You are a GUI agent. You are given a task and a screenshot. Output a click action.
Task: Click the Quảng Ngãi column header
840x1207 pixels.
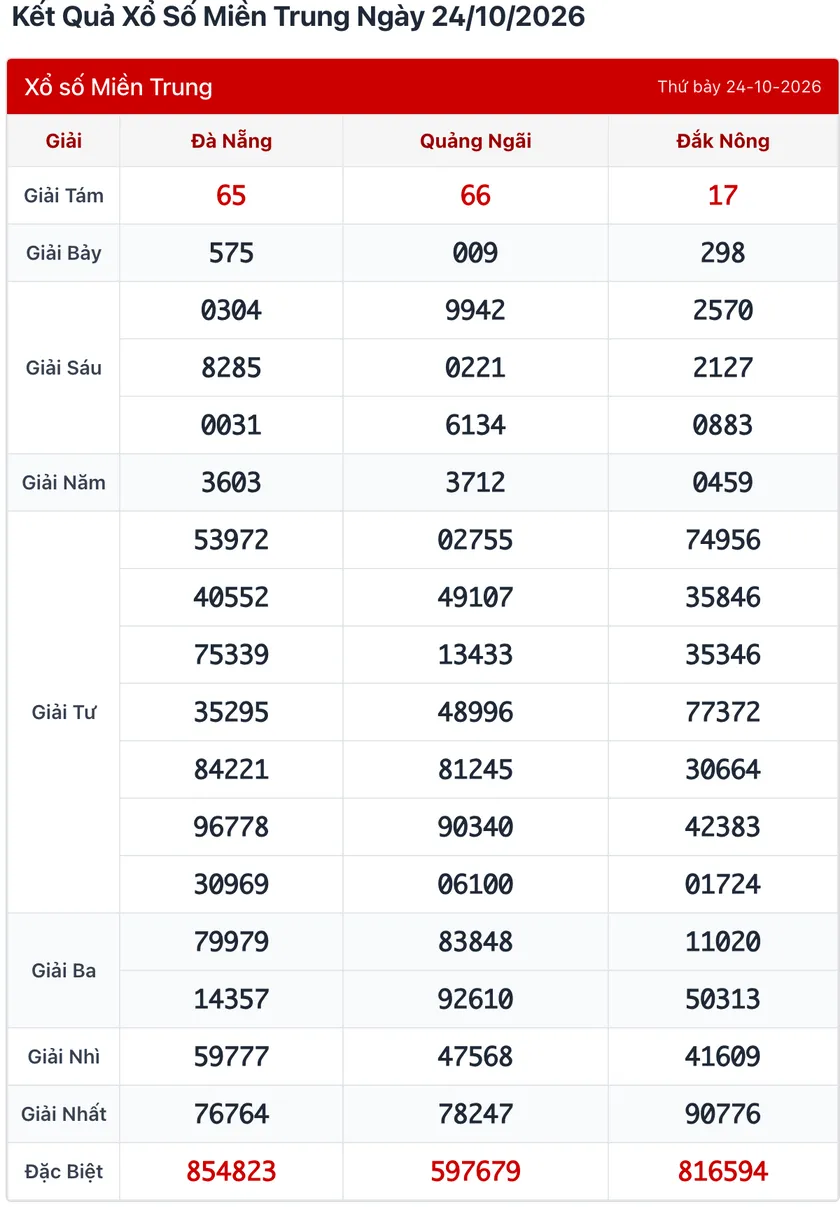(475, 141)
